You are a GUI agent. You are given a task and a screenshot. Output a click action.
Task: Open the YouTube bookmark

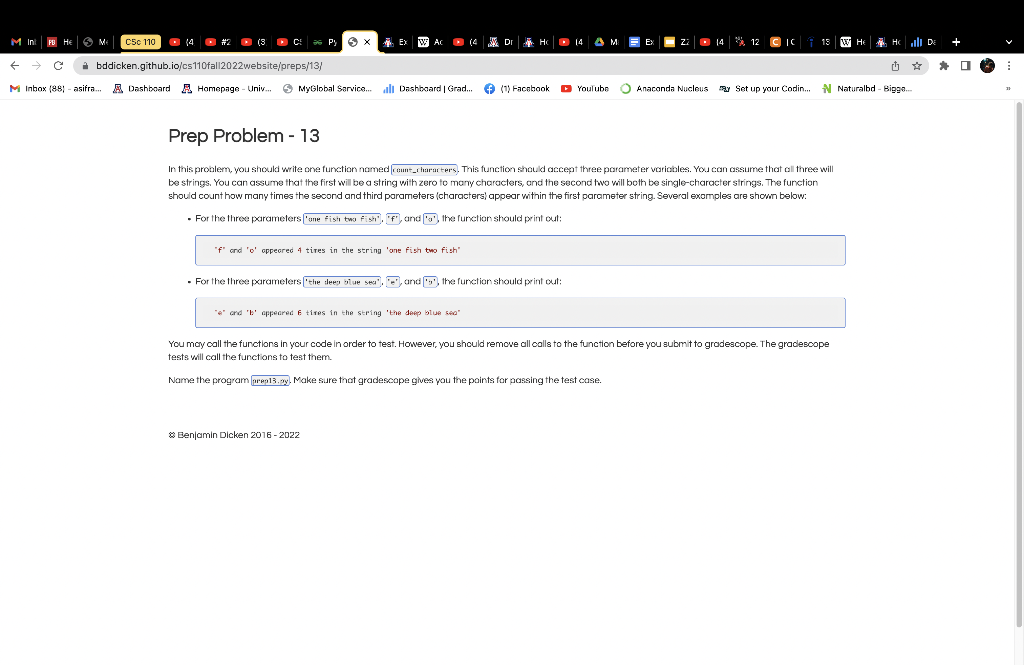point(585,88)
